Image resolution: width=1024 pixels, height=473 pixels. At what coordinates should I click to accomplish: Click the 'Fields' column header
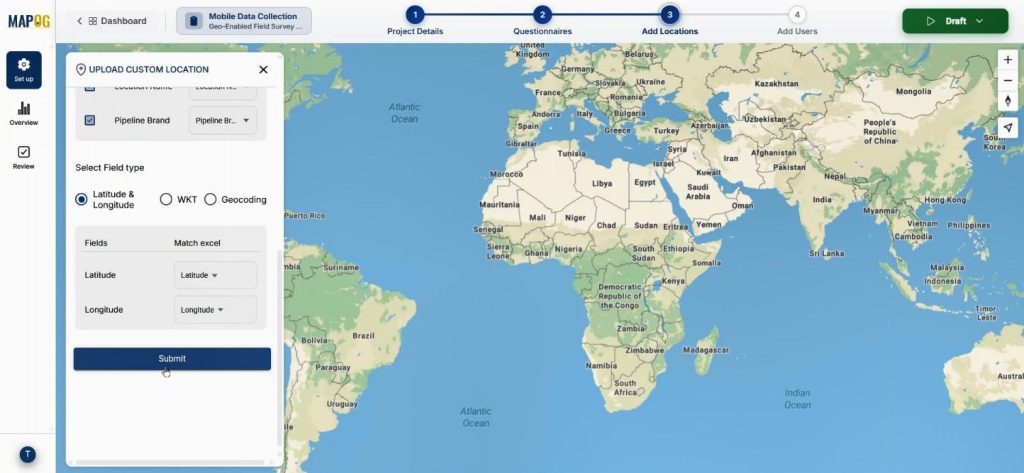pos(96,243)
